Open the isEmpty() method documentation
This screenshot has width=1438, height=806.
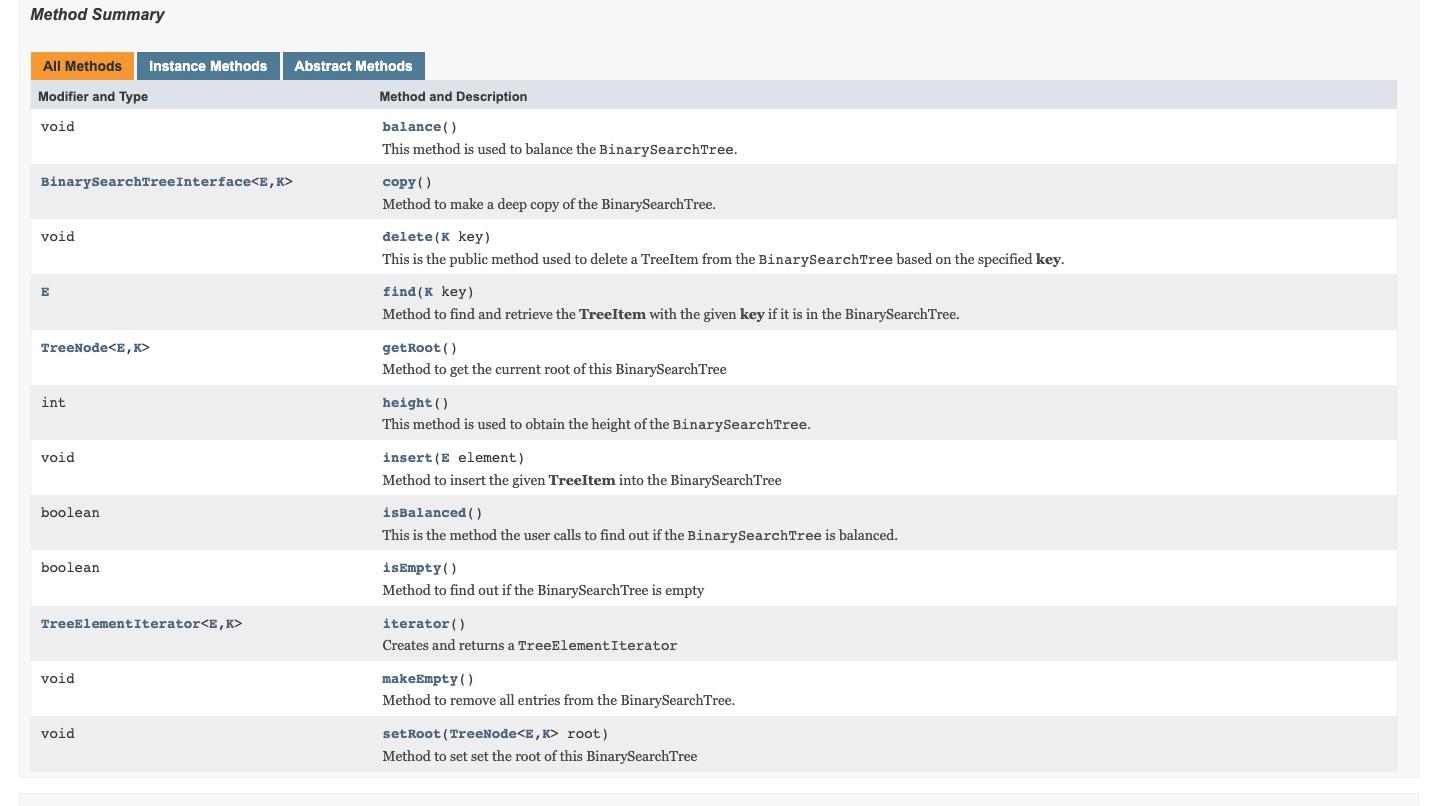(x=411, y=567)
